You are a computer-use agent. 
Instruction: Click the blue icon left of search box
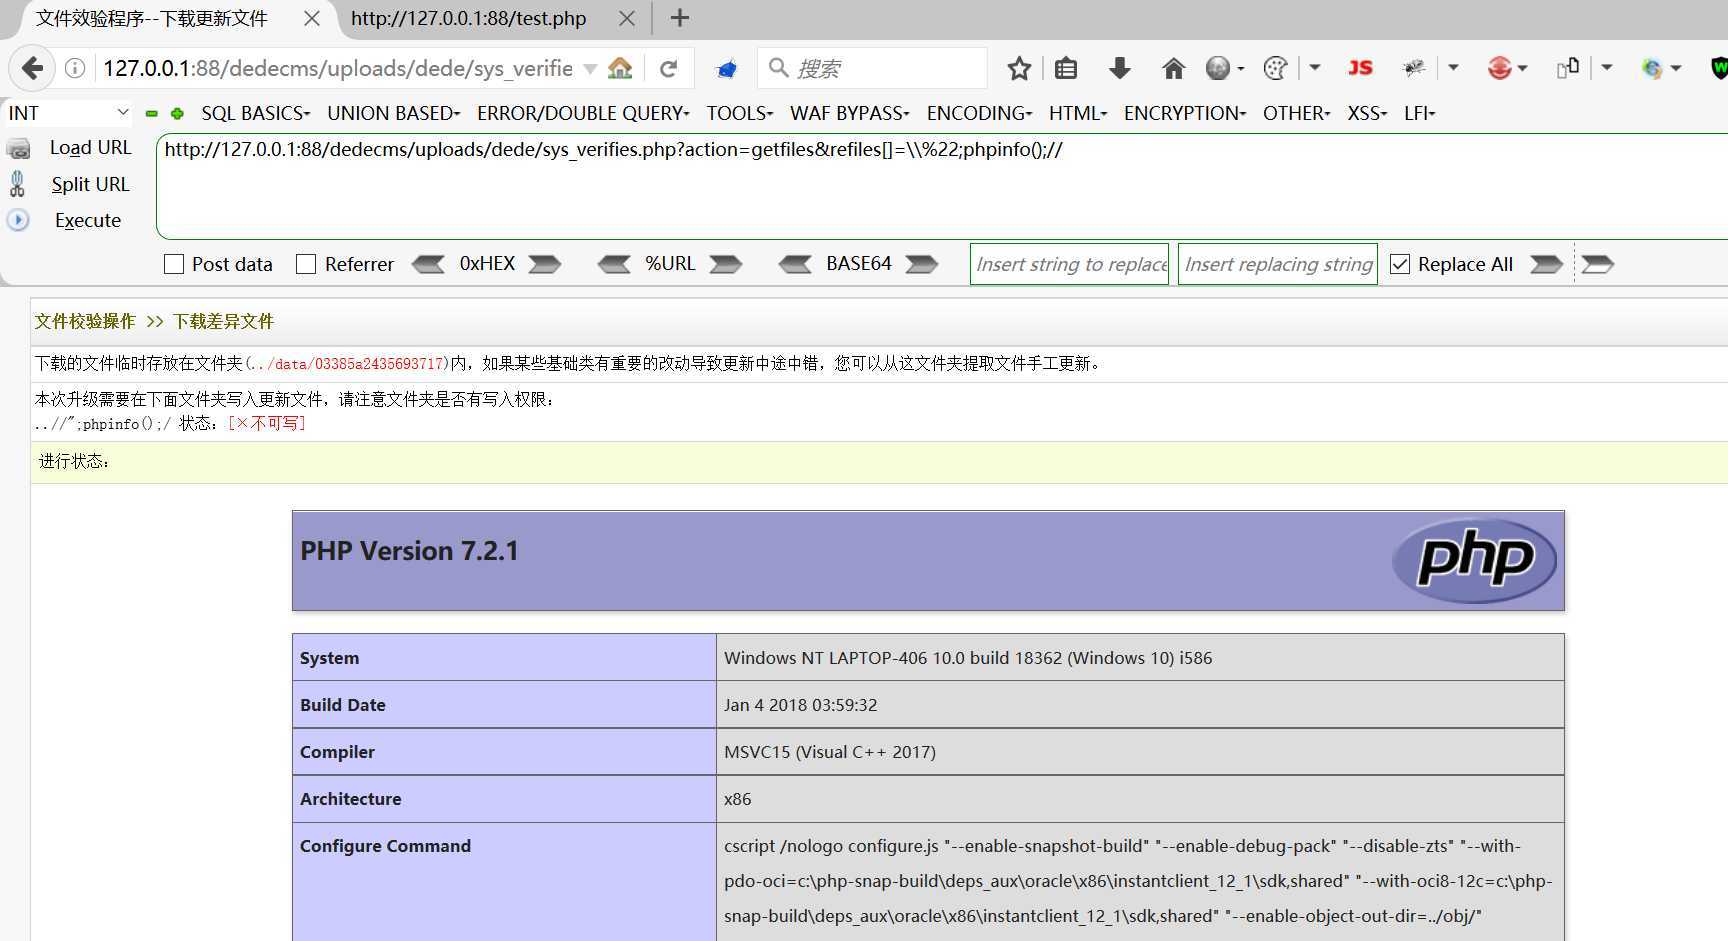tap(727, 69)
